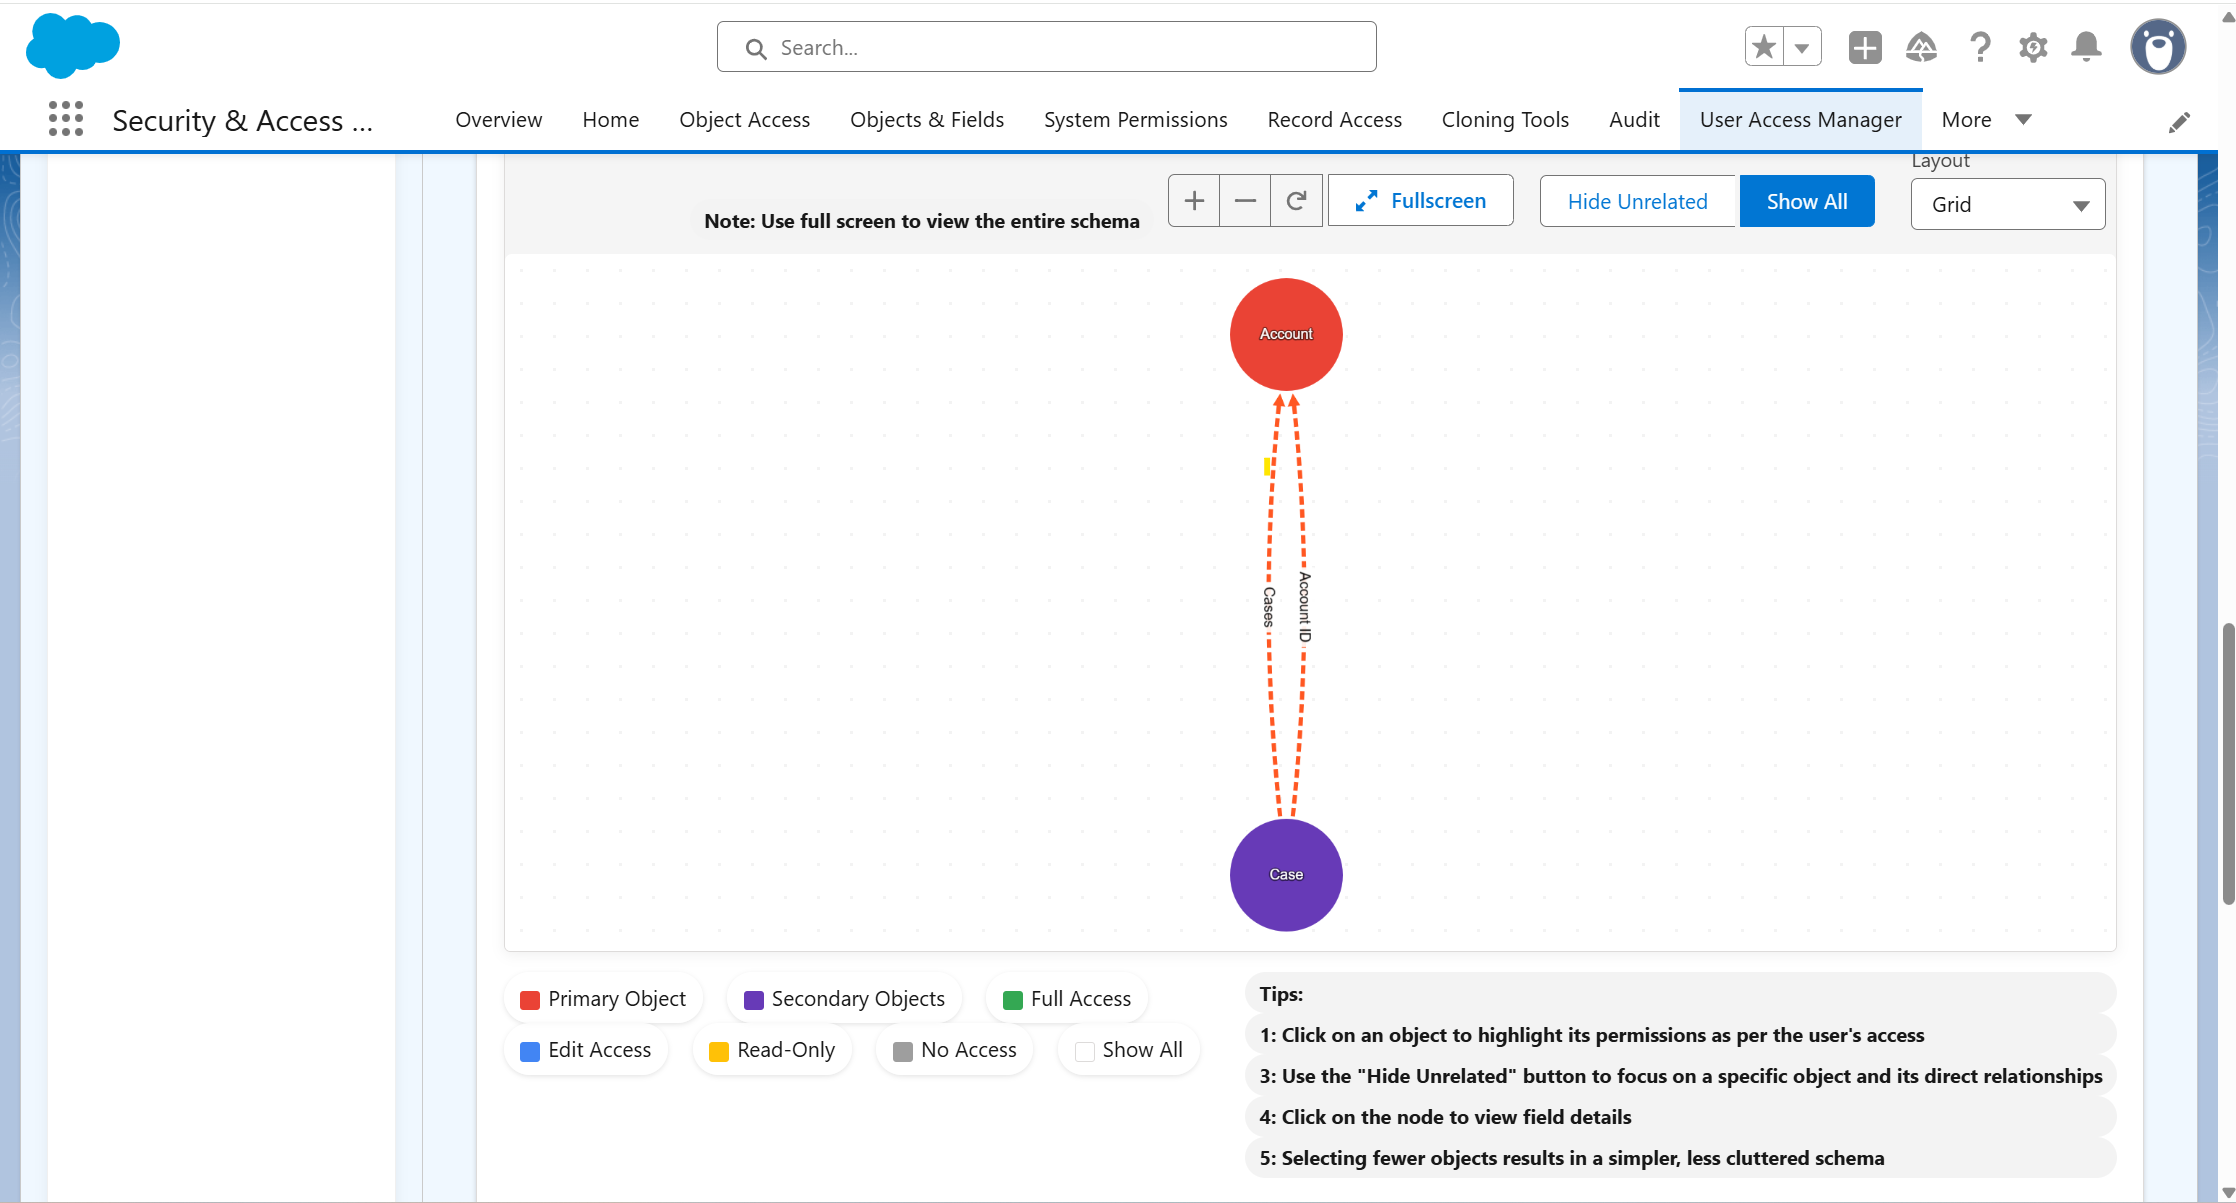
Task: Click the Fullscreen button
Action: tap(1420, 201)
